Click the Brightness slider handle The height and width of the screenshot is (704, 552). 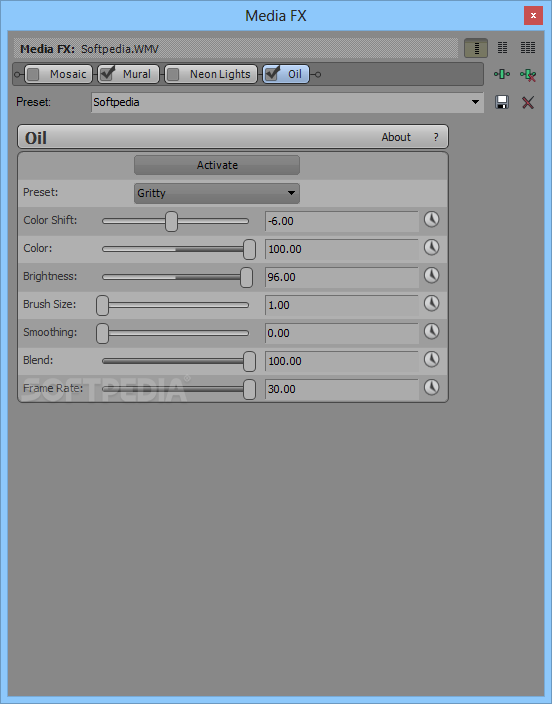pos(246,277)
